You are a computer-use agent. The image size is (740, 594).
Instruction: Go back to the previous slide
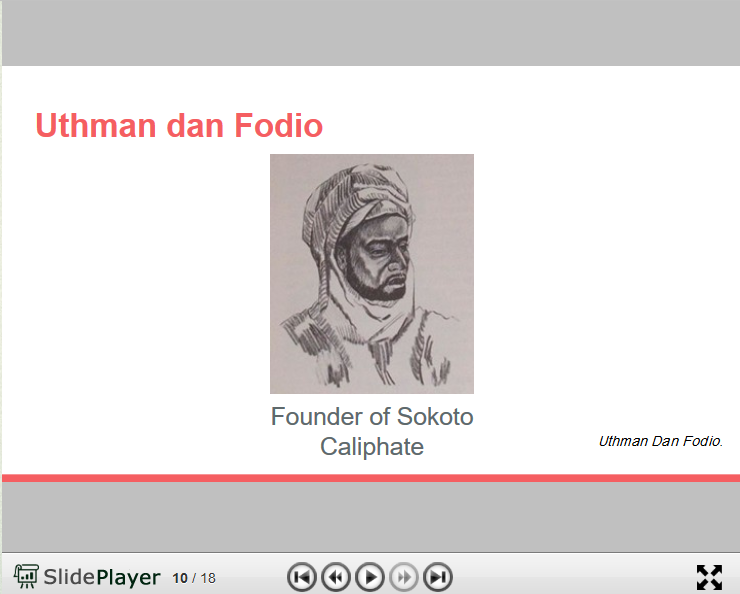[x=336, y=577]
